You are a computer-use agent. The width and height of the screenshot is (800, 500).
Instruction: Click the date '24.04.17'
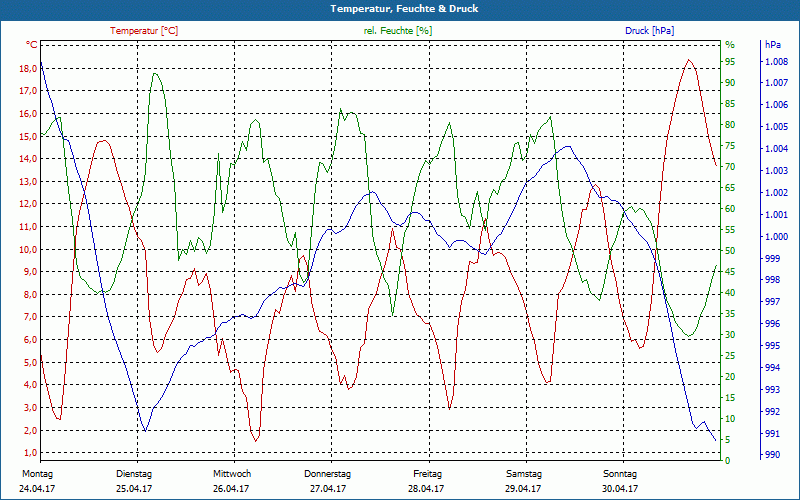coord(37,489)
